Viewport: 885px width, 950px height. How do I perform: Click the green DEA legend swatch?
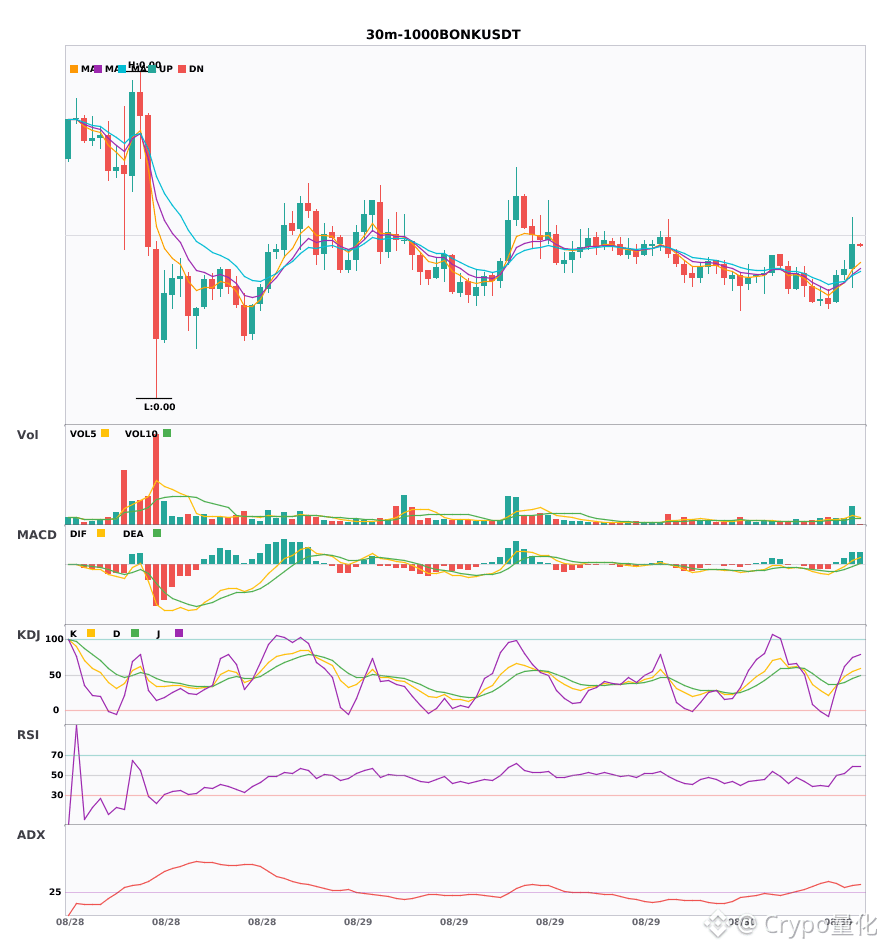[157, 533]
